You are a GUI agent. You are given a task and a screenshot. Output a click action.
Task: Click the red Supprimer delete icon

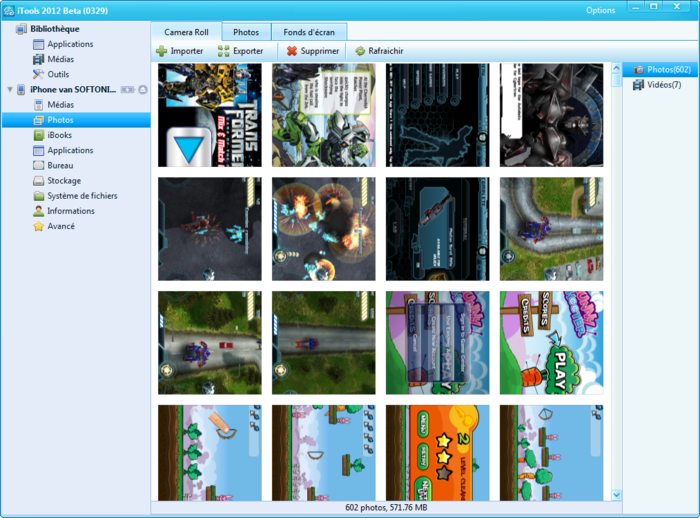(291, 51)
